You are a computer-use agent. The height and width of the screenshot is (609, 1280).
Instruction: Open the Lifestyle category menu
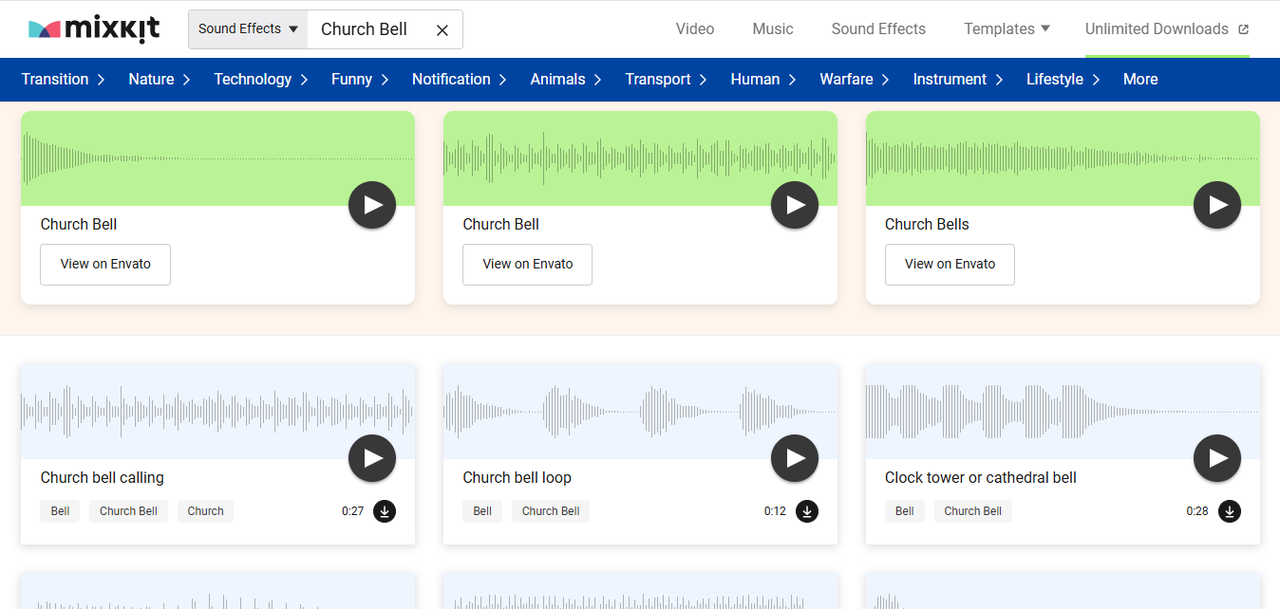coord(1064,79)
